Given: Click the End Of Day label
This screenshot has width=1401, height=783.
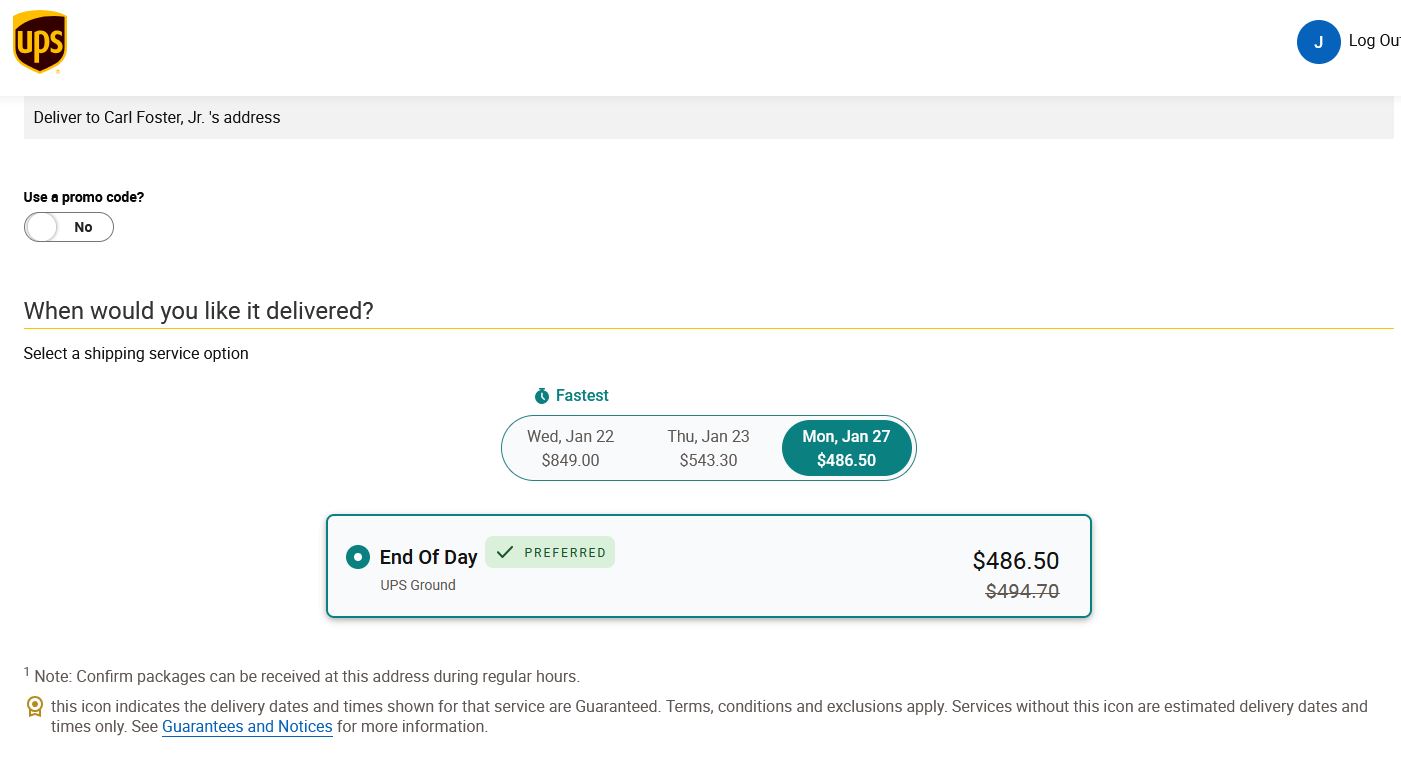Looking at the screenshot, I should tap(428, 557).
